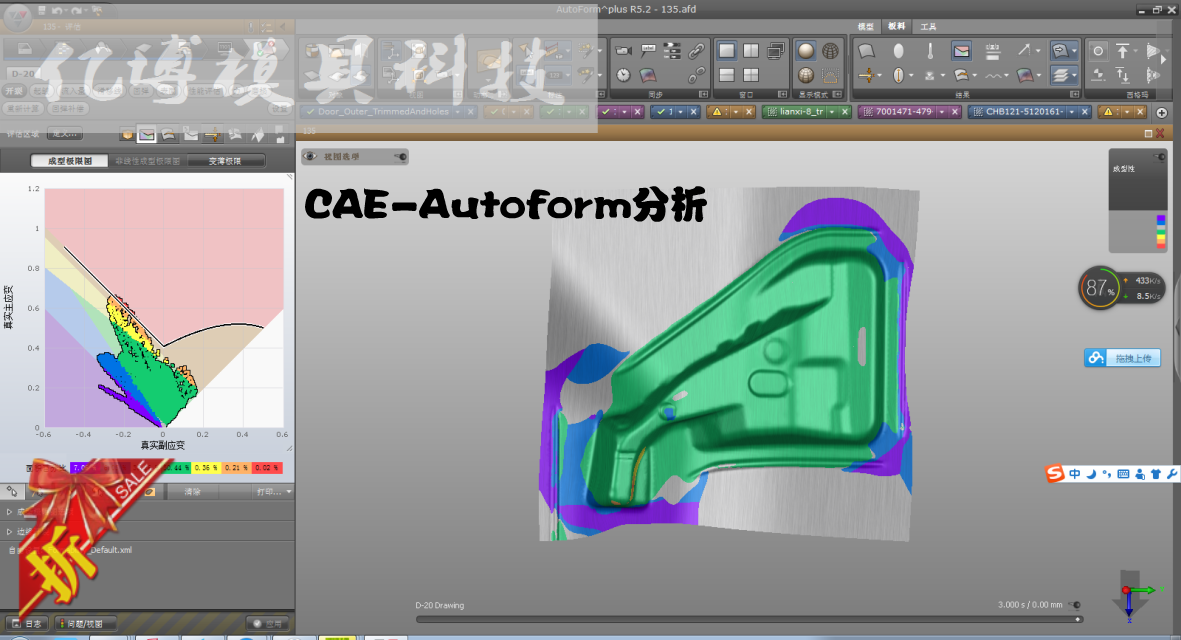Click the layers stack result icon
This screenshot has width=1181, height=640.
point(1060,75)
